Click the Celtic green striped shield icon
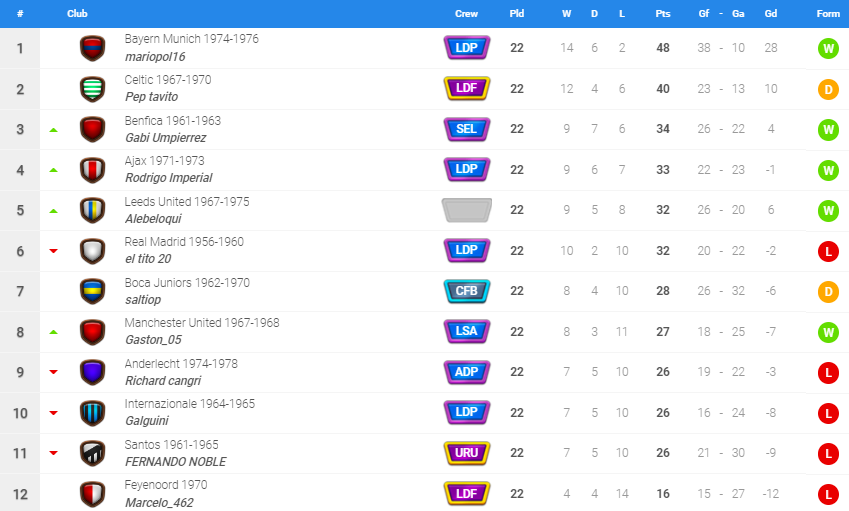This screenshot has height=511, width=849. pos(93,89)
